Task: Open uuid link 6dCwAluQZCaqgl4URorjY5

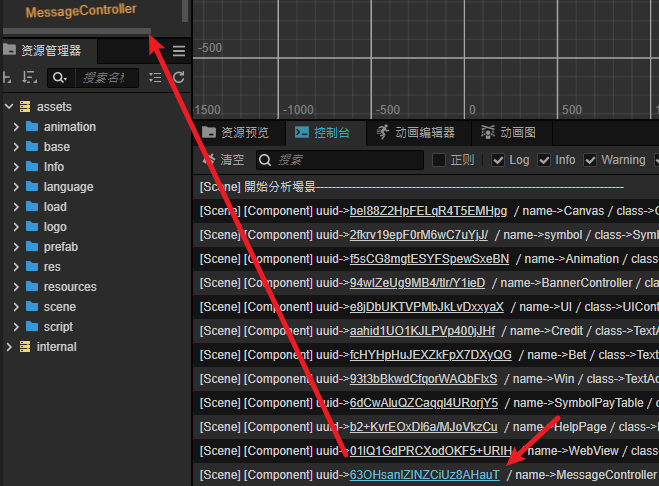Action: click(424, 403)
